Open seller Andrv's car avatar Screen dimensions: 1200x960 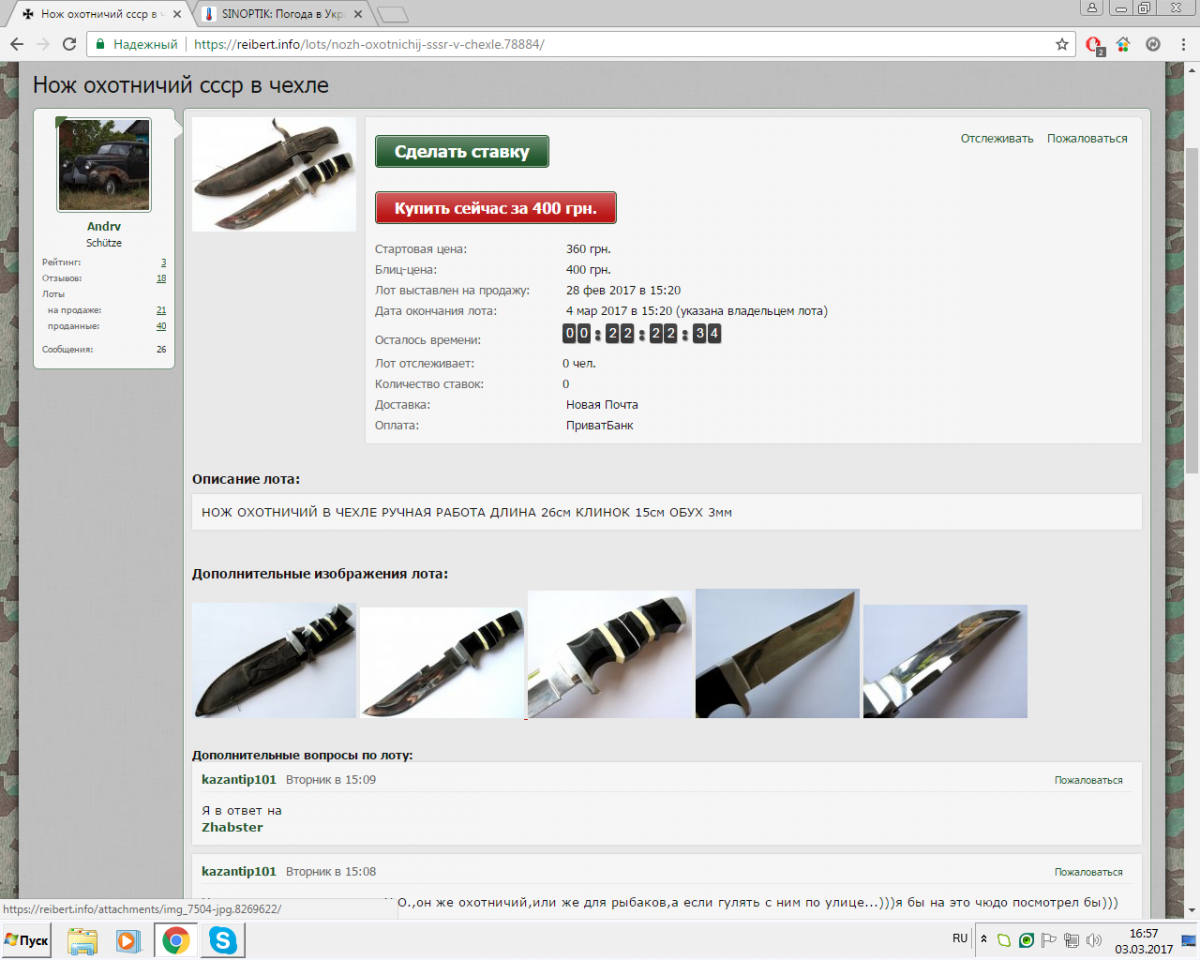104,165
